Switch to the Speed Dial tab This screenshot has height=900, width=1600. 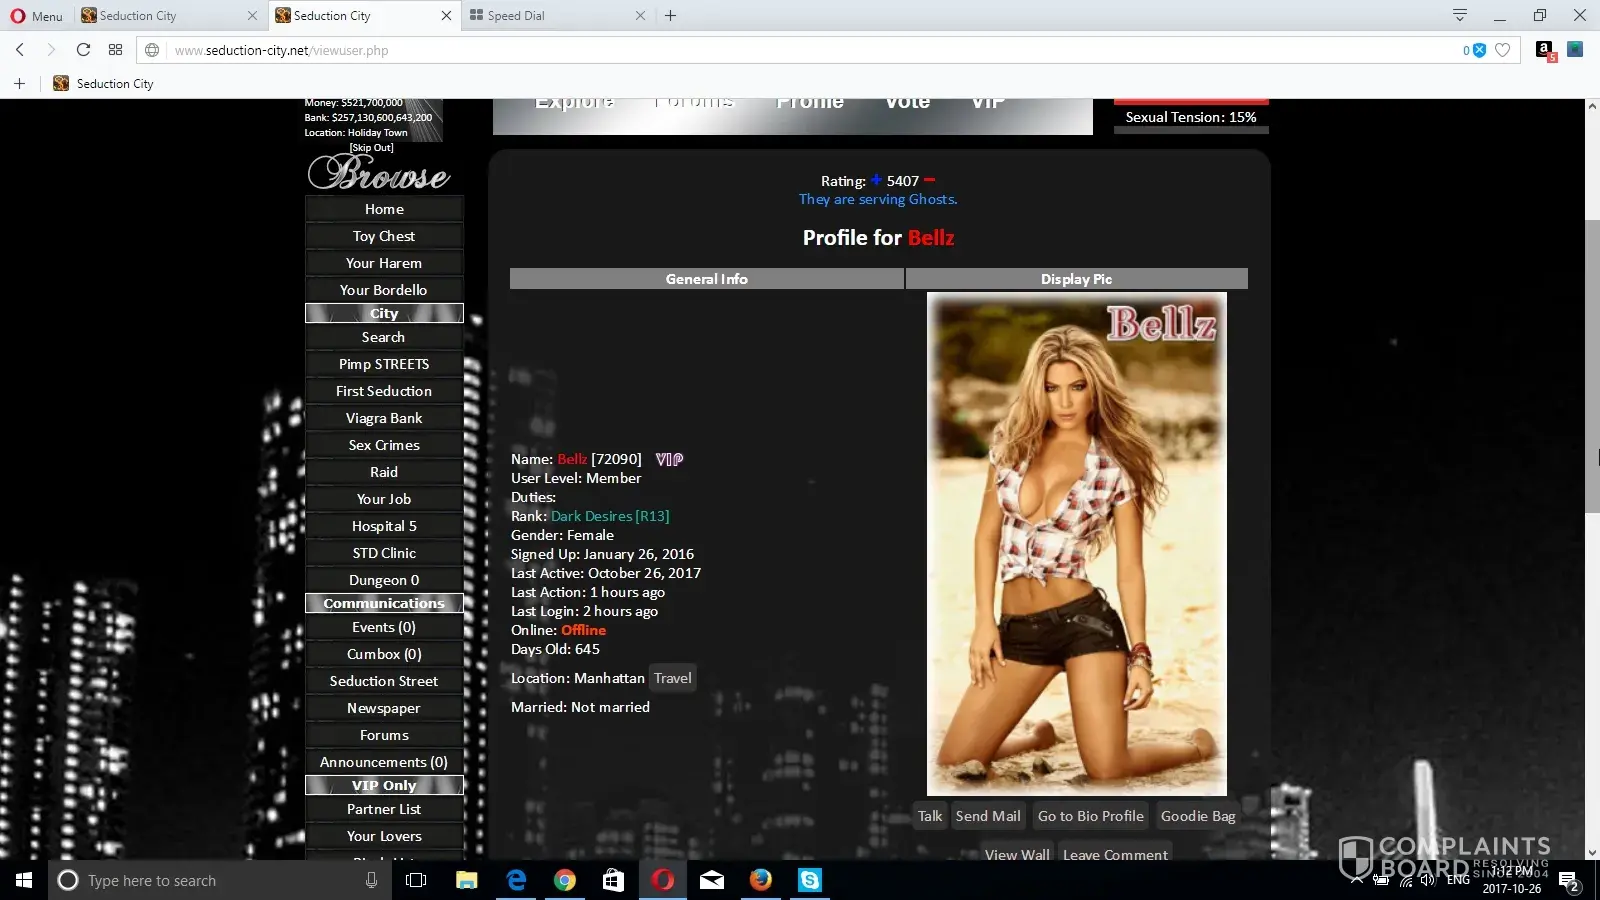550,16
